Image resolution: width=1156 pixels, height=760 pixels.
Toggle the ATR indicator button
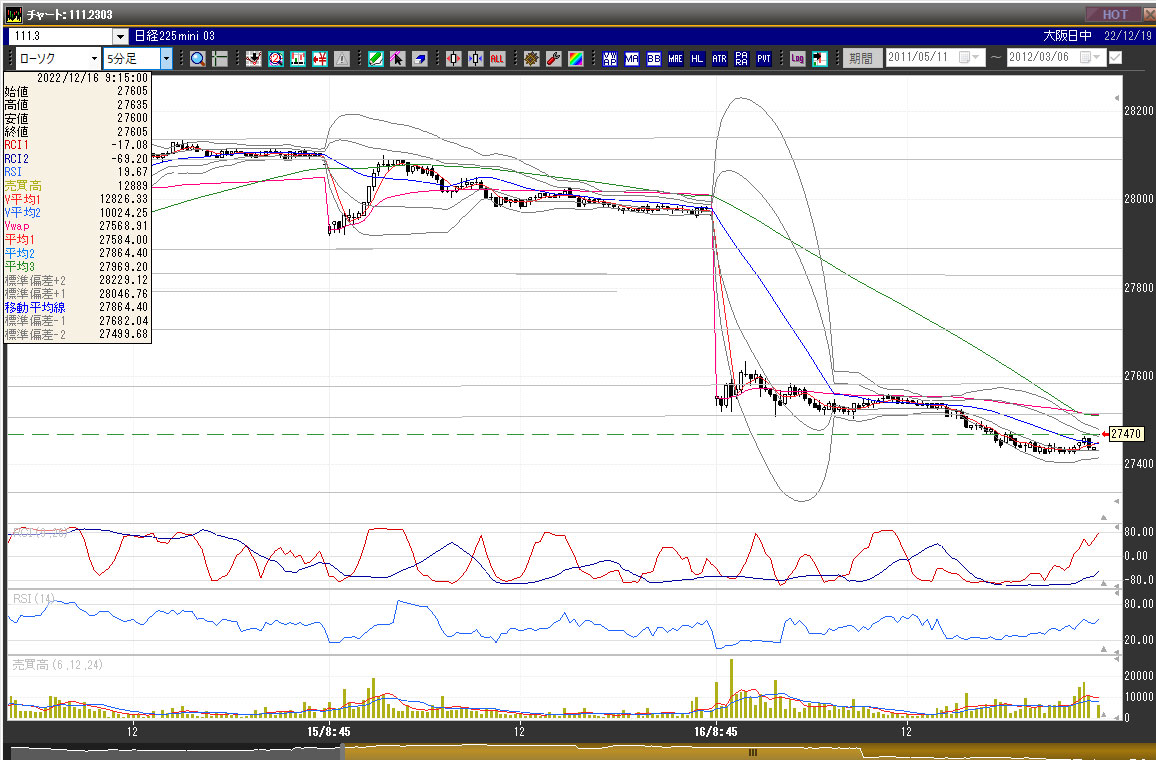pos(720,59)
